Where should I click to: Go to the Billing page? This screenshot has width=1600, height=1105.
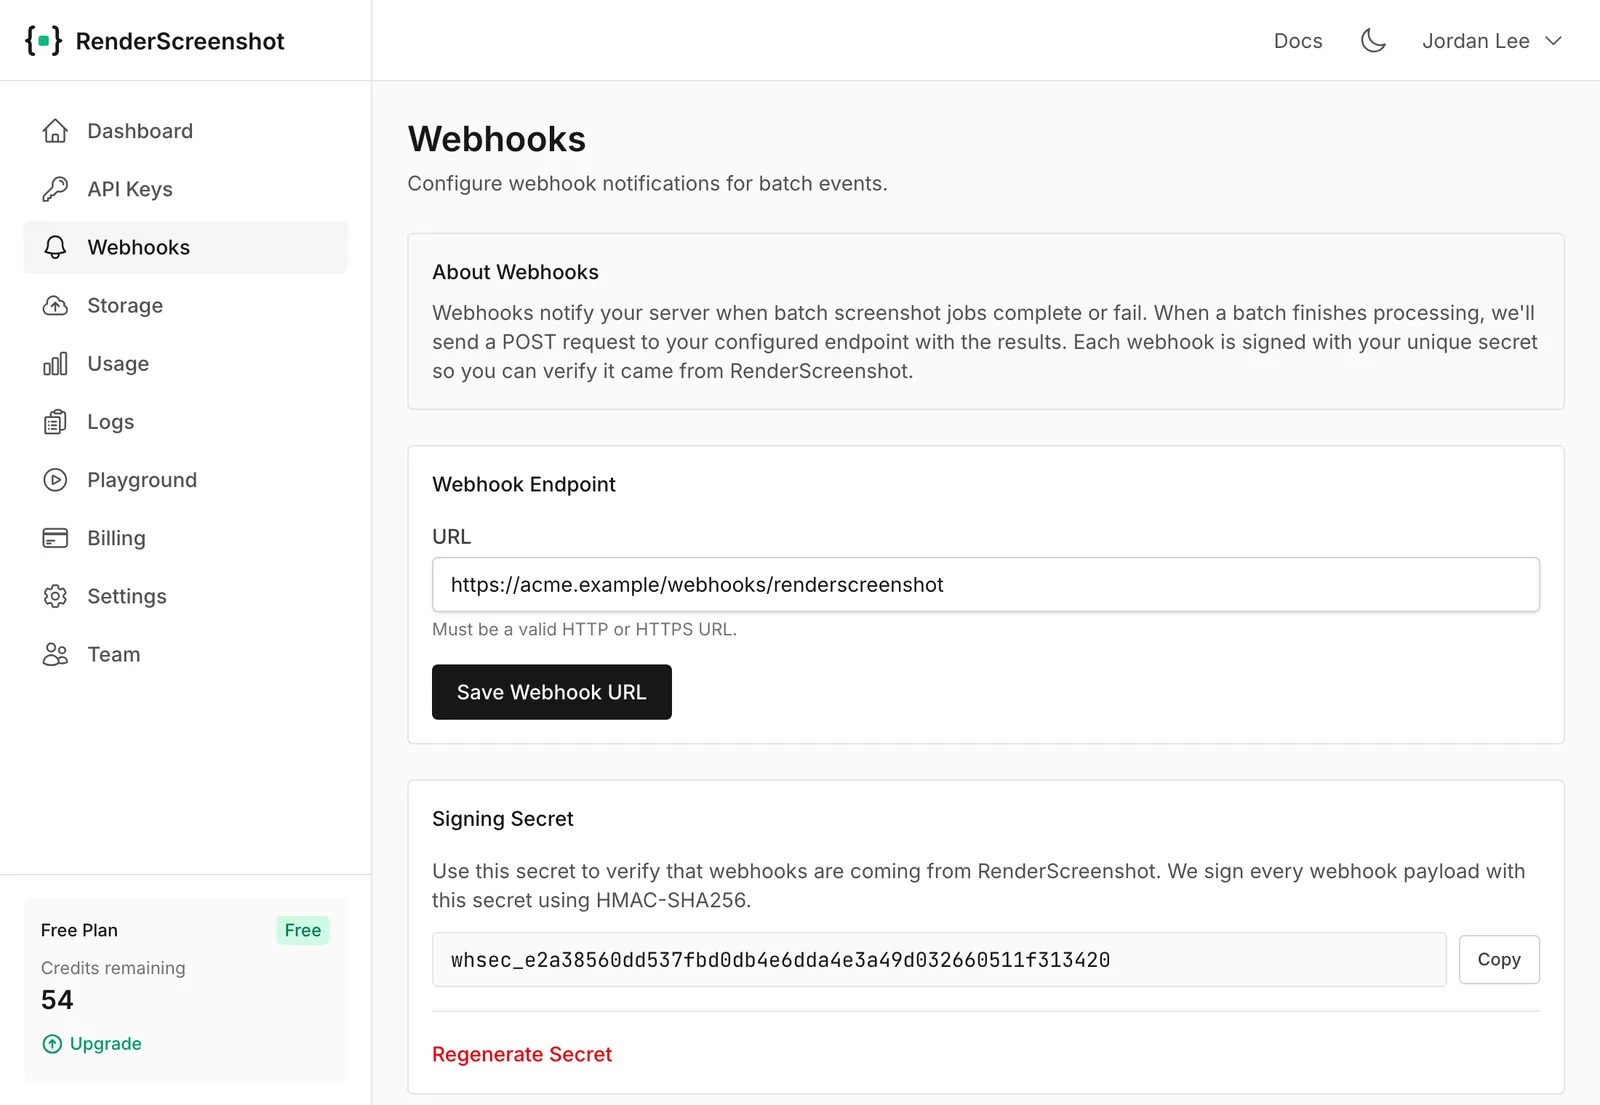click(x=186, y=538)
